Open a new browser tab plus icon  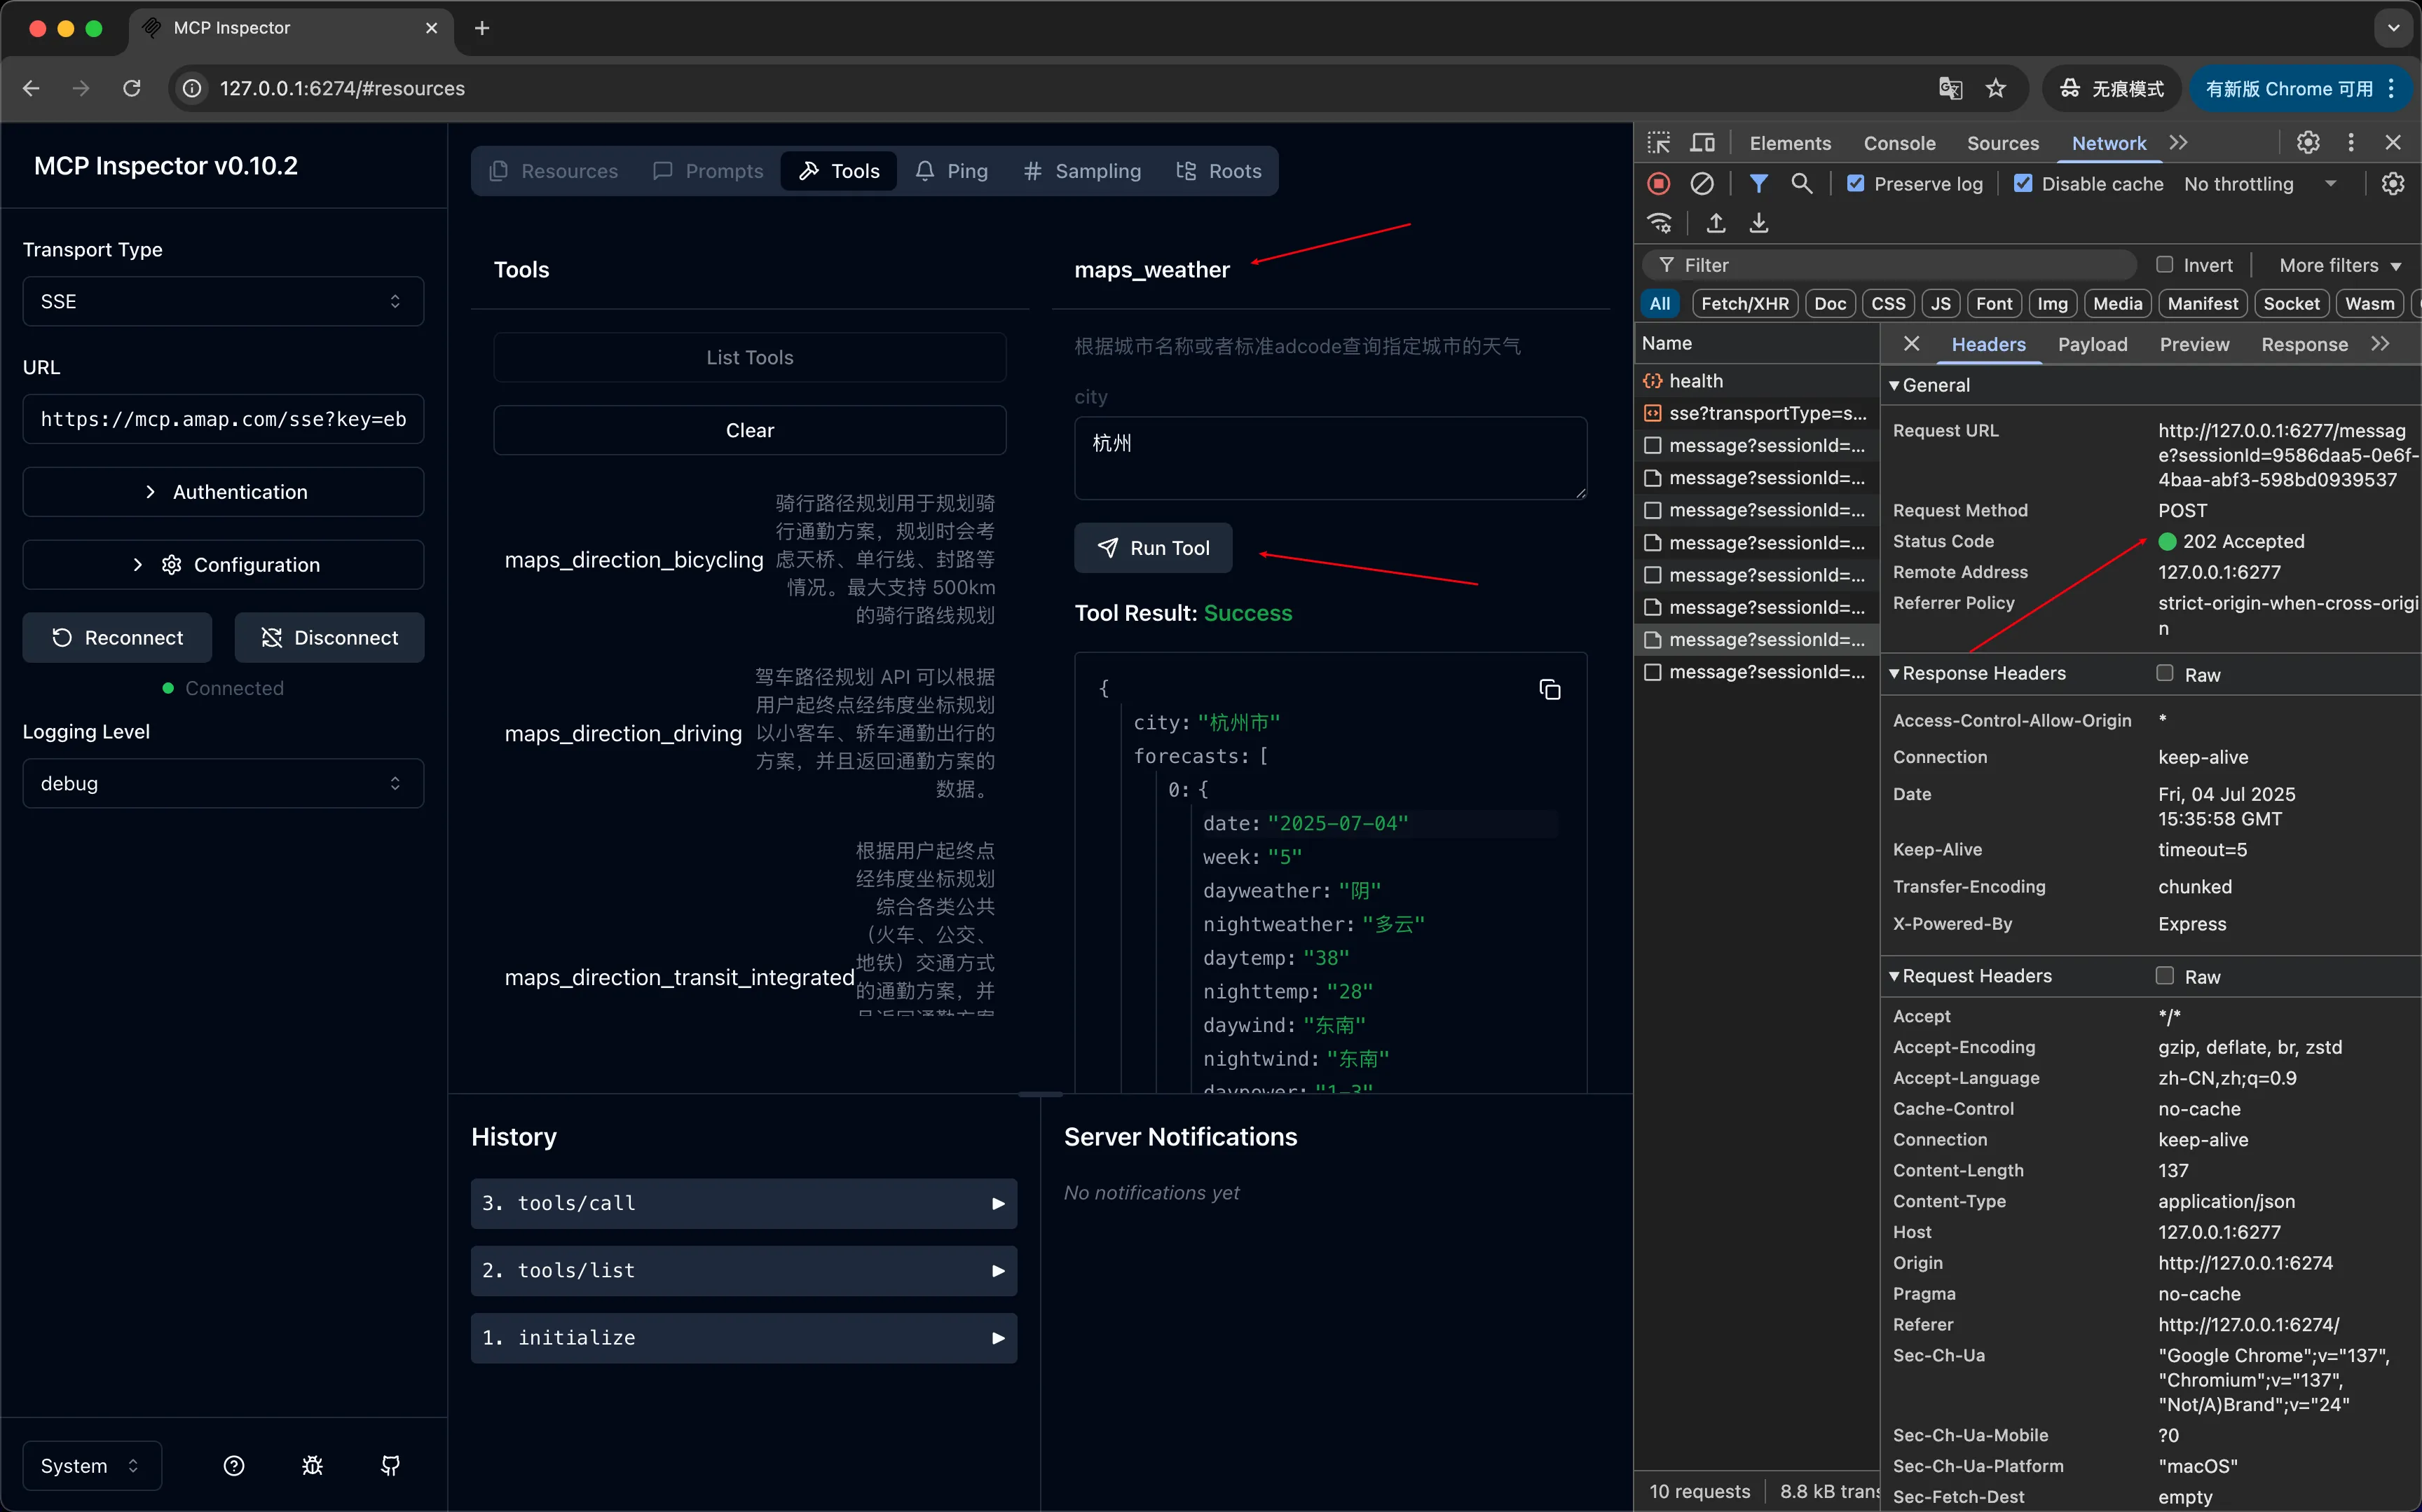482,28
